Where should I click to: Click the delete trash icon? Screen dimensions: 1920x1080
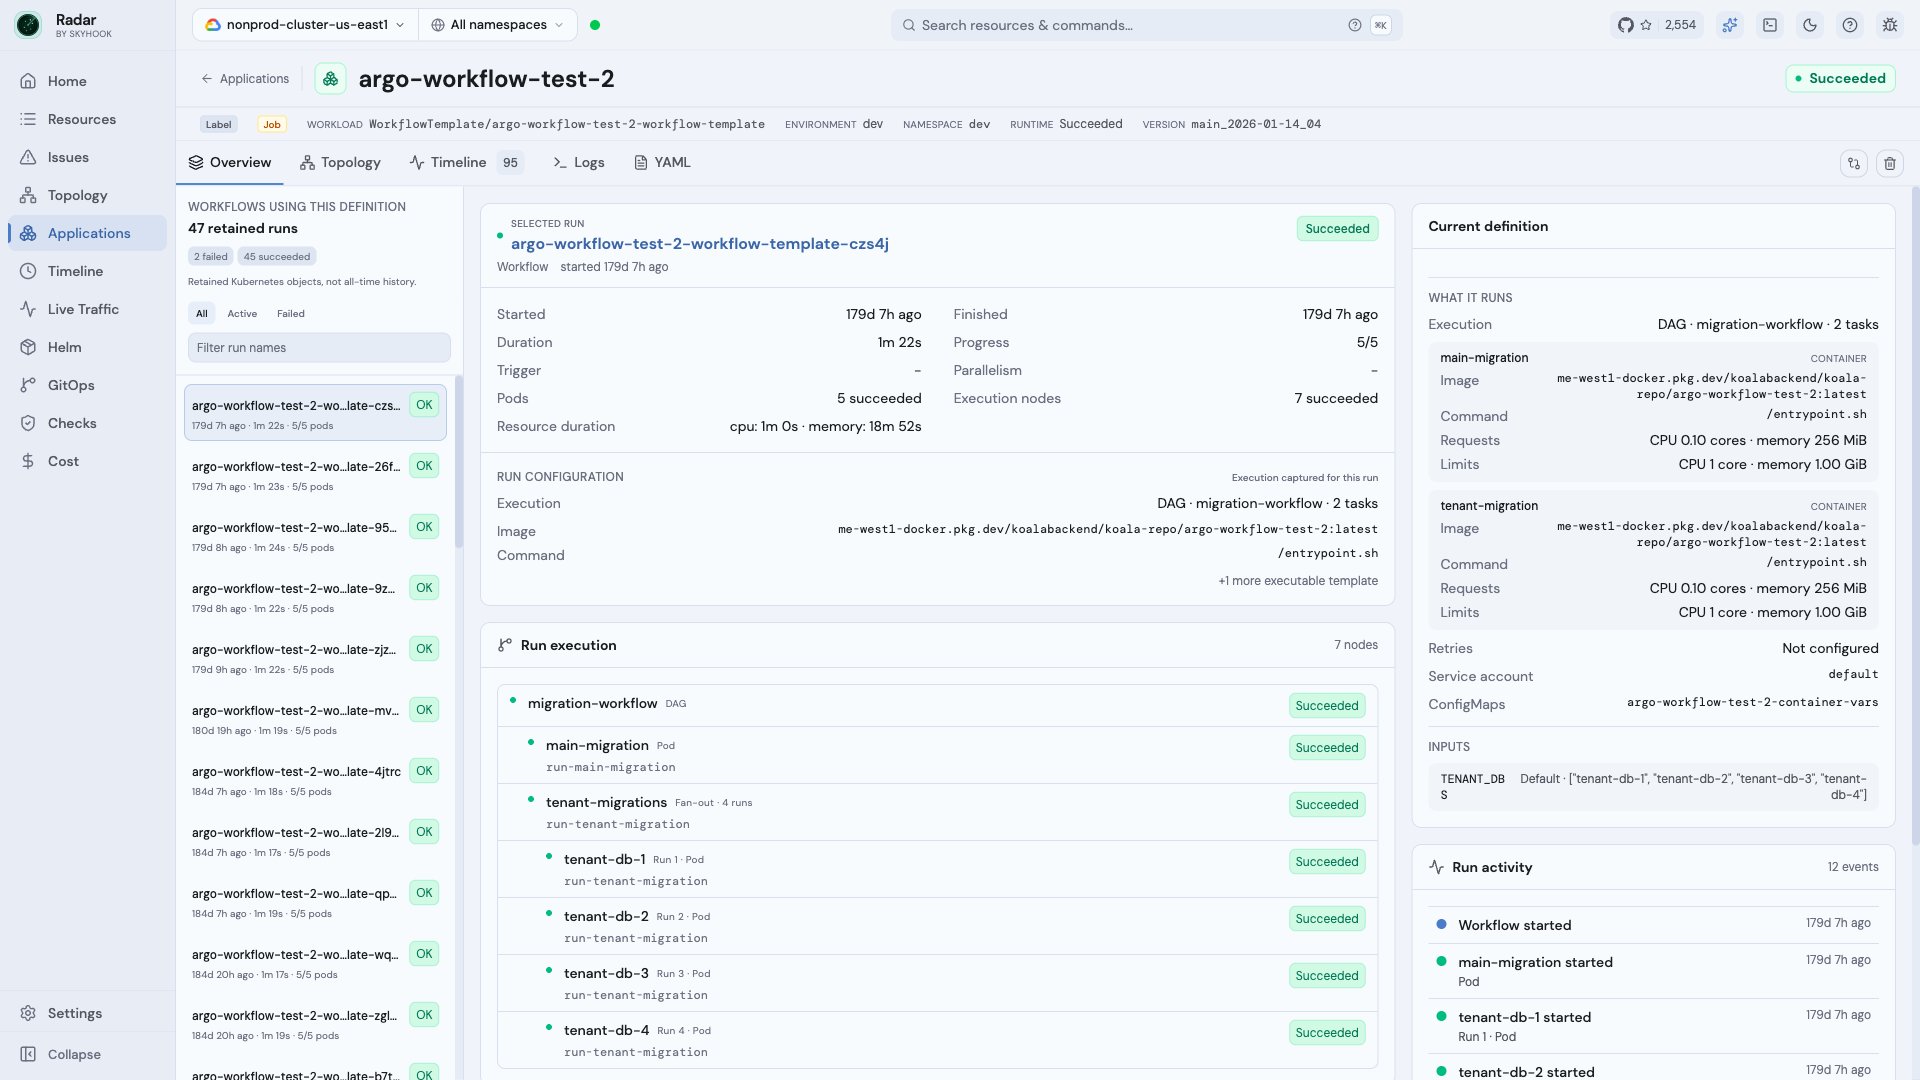click(x=1890, y=163)
